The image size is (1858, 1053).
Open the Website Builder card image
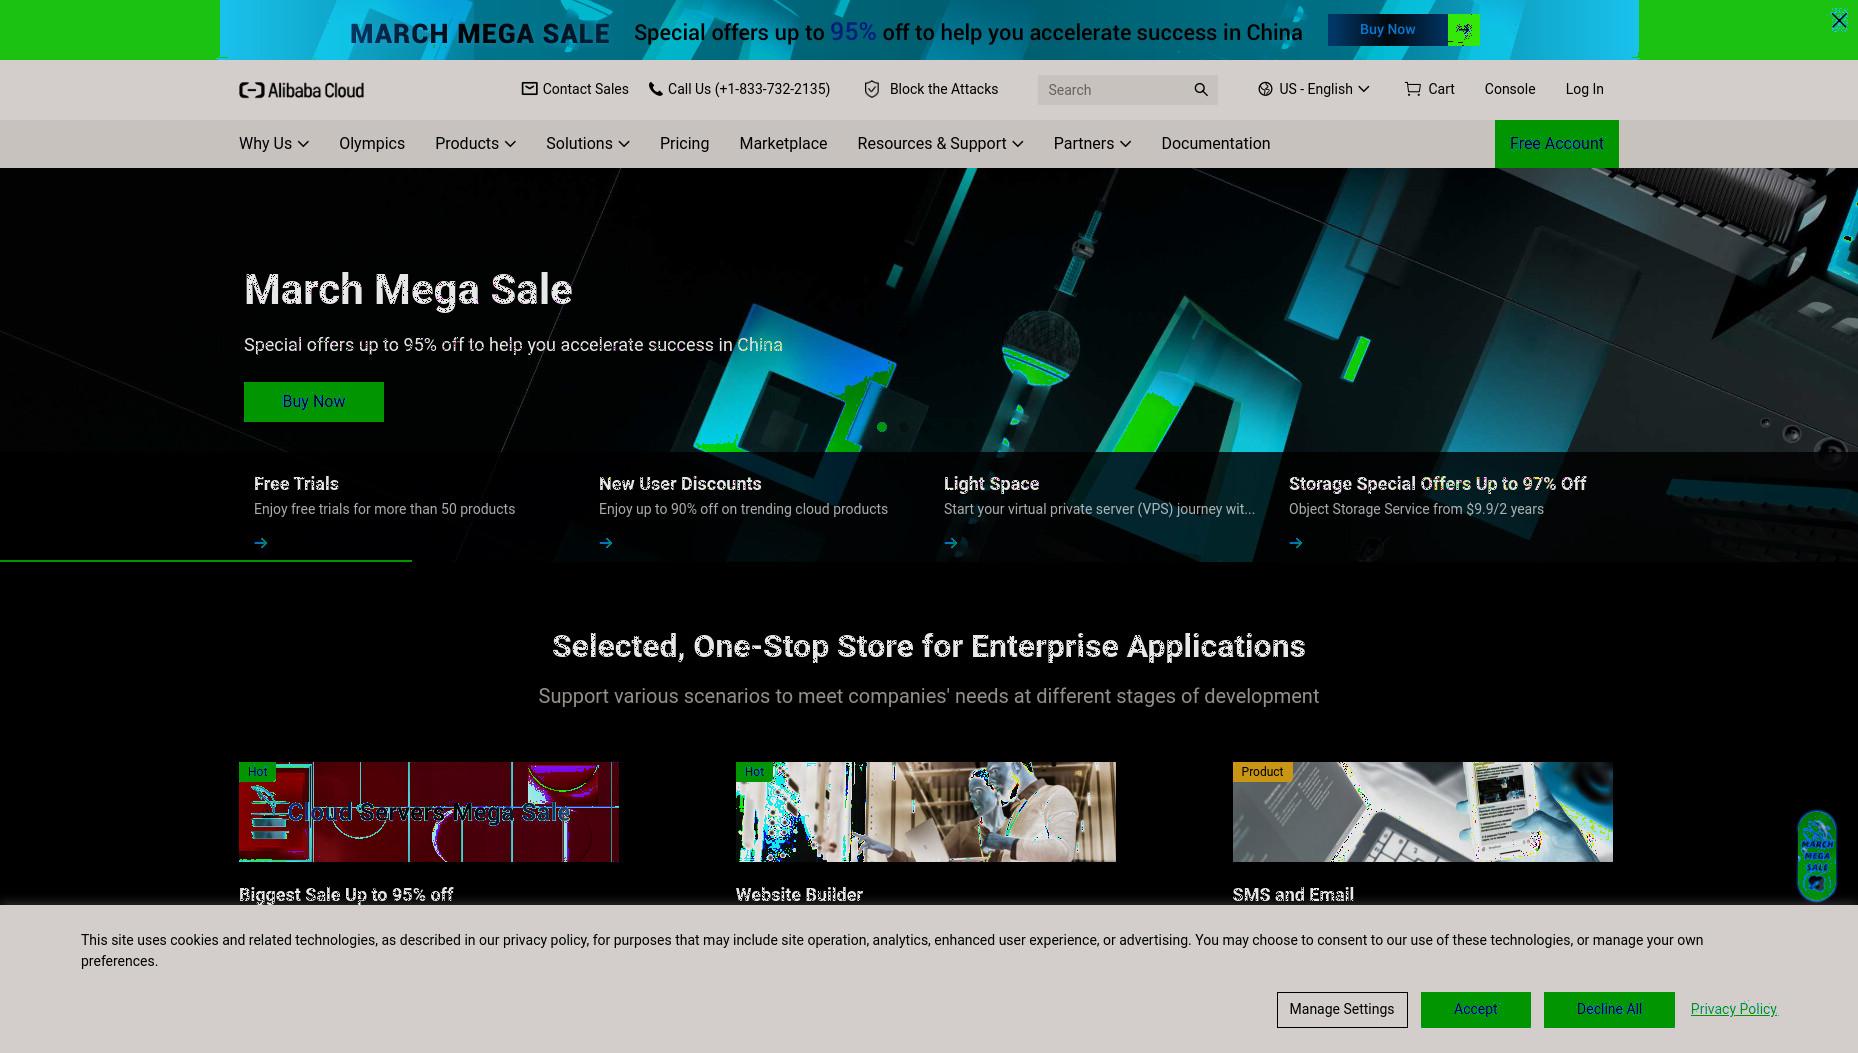click(926, 812)
